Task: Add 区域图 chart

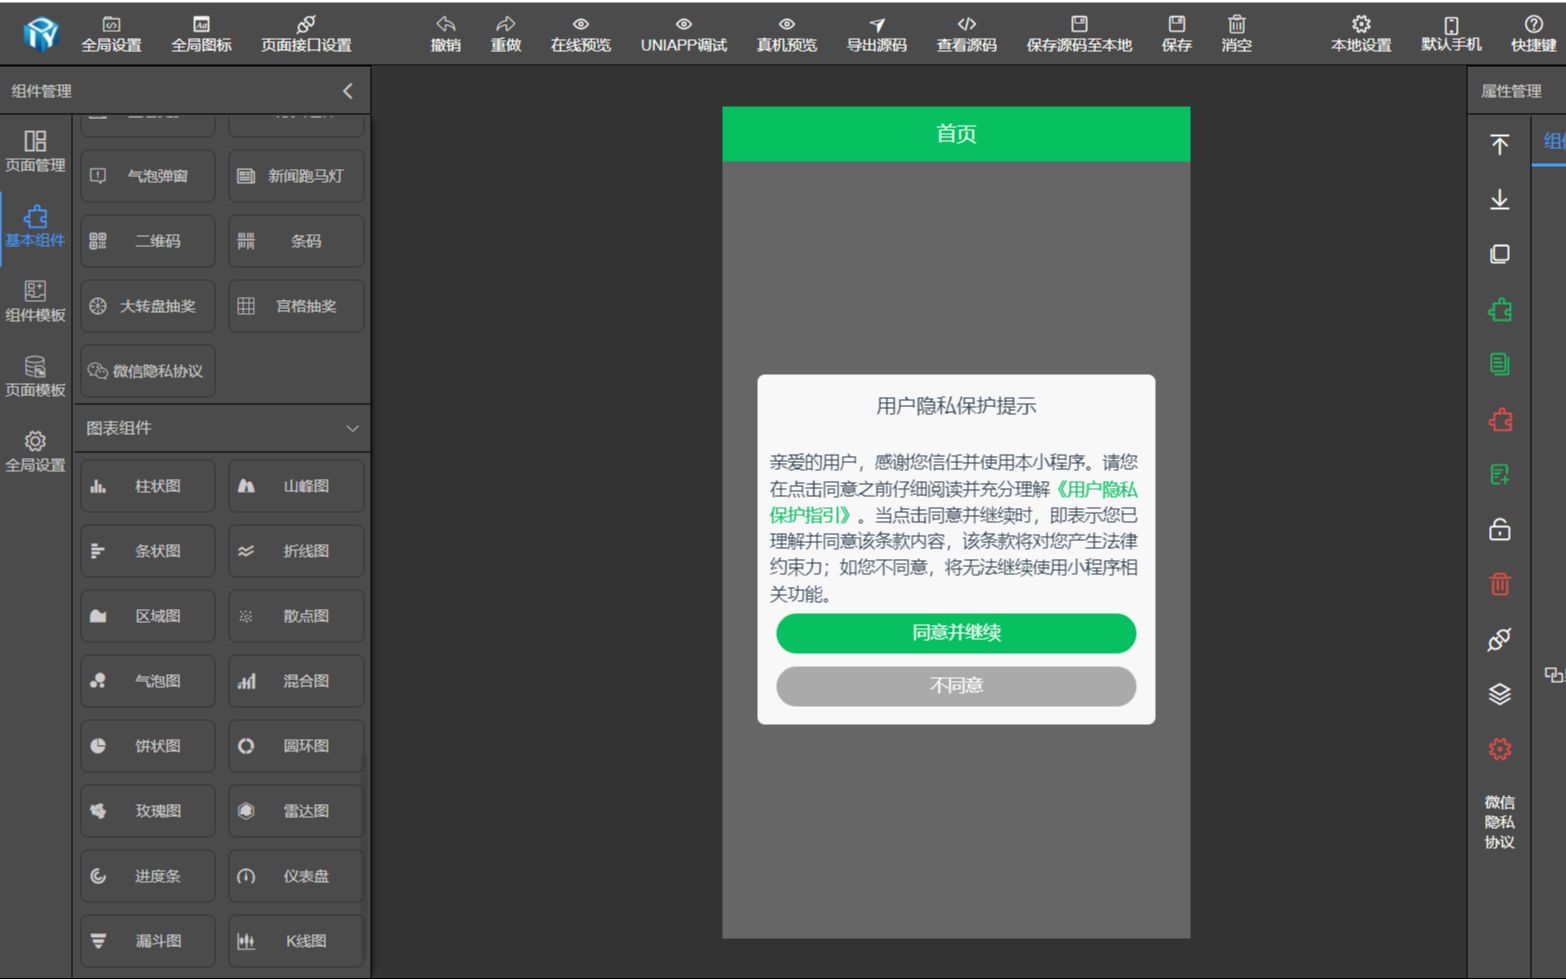Action: click(148, 616)
